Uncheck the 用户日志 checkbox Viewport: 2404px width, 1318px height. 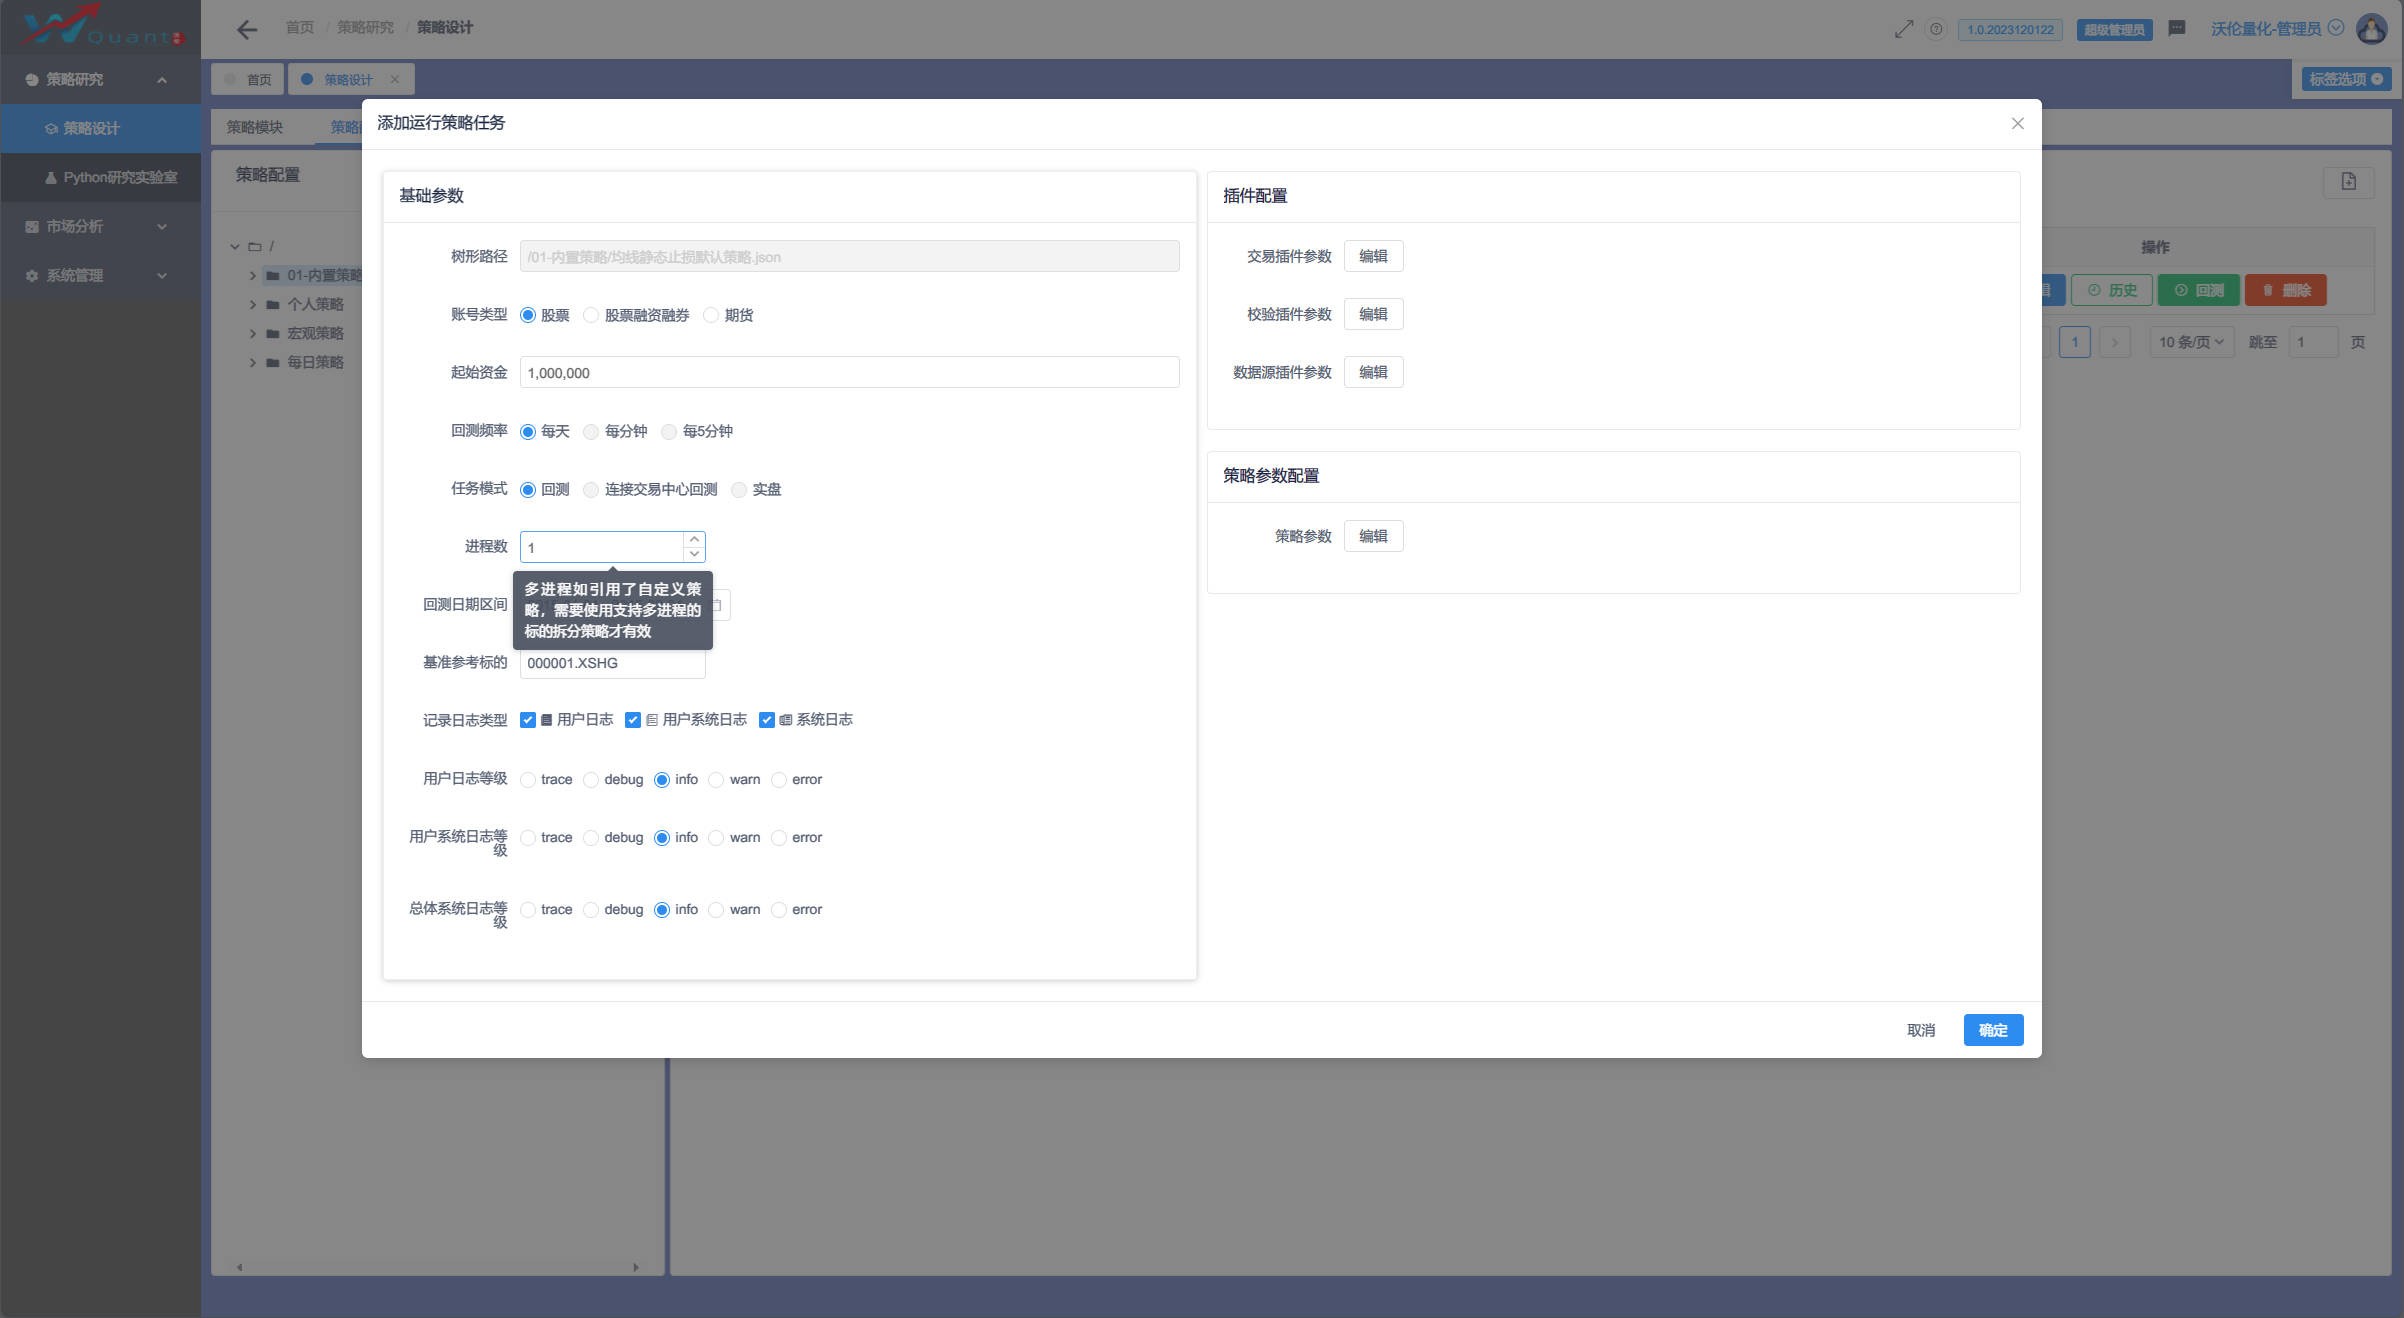pos(528,720)
